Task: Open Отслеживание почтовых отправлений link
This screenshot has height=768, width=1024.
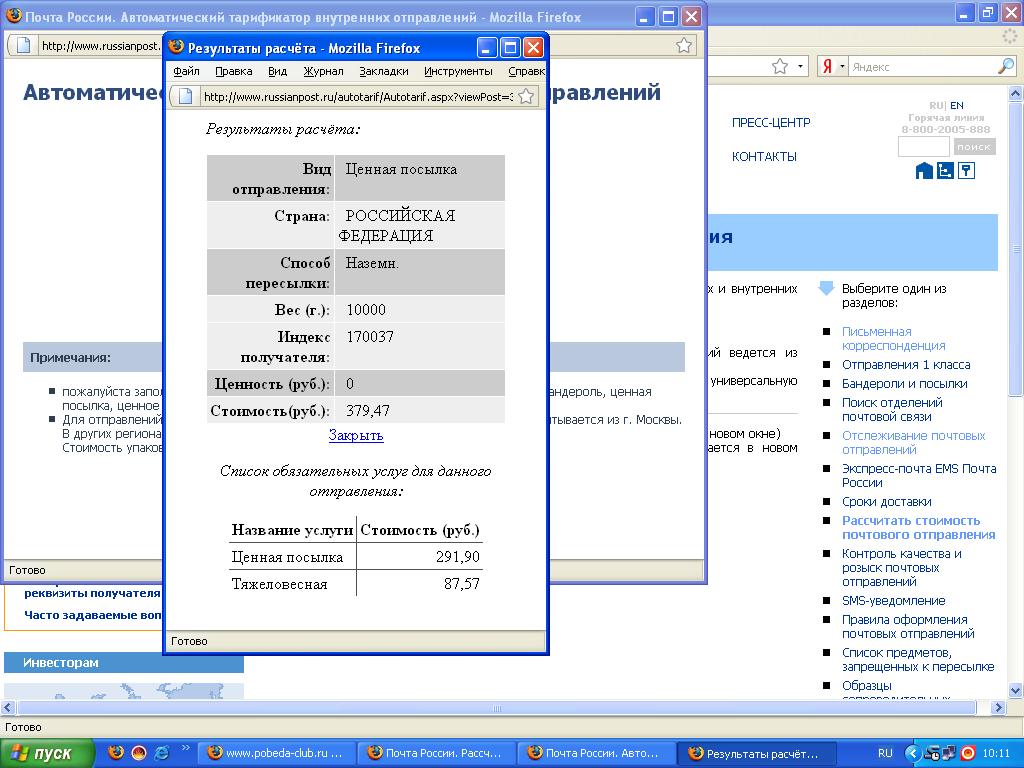Action: pyautogui.click(x=913, y=443)
